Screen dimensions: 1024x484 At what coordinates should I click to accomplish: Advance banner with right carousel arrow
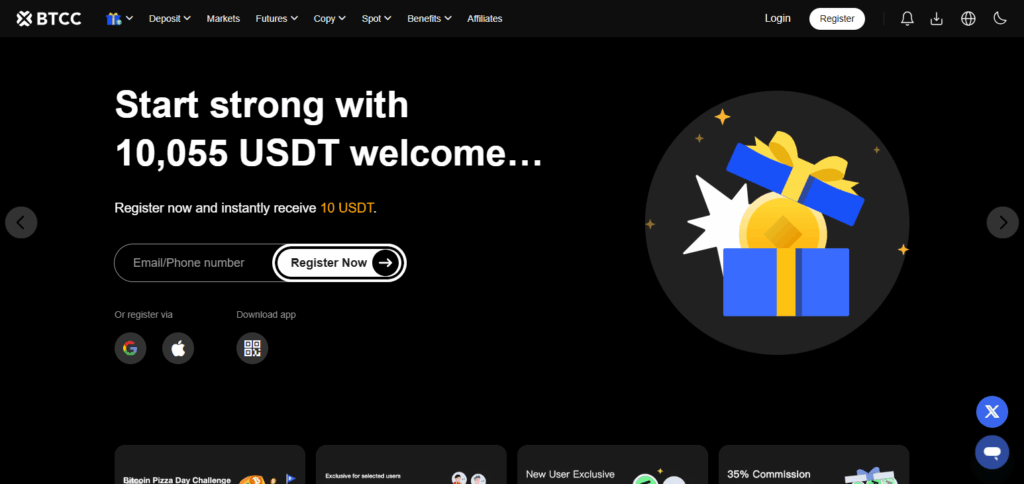pyautogui.click(x=1002, y=222)
